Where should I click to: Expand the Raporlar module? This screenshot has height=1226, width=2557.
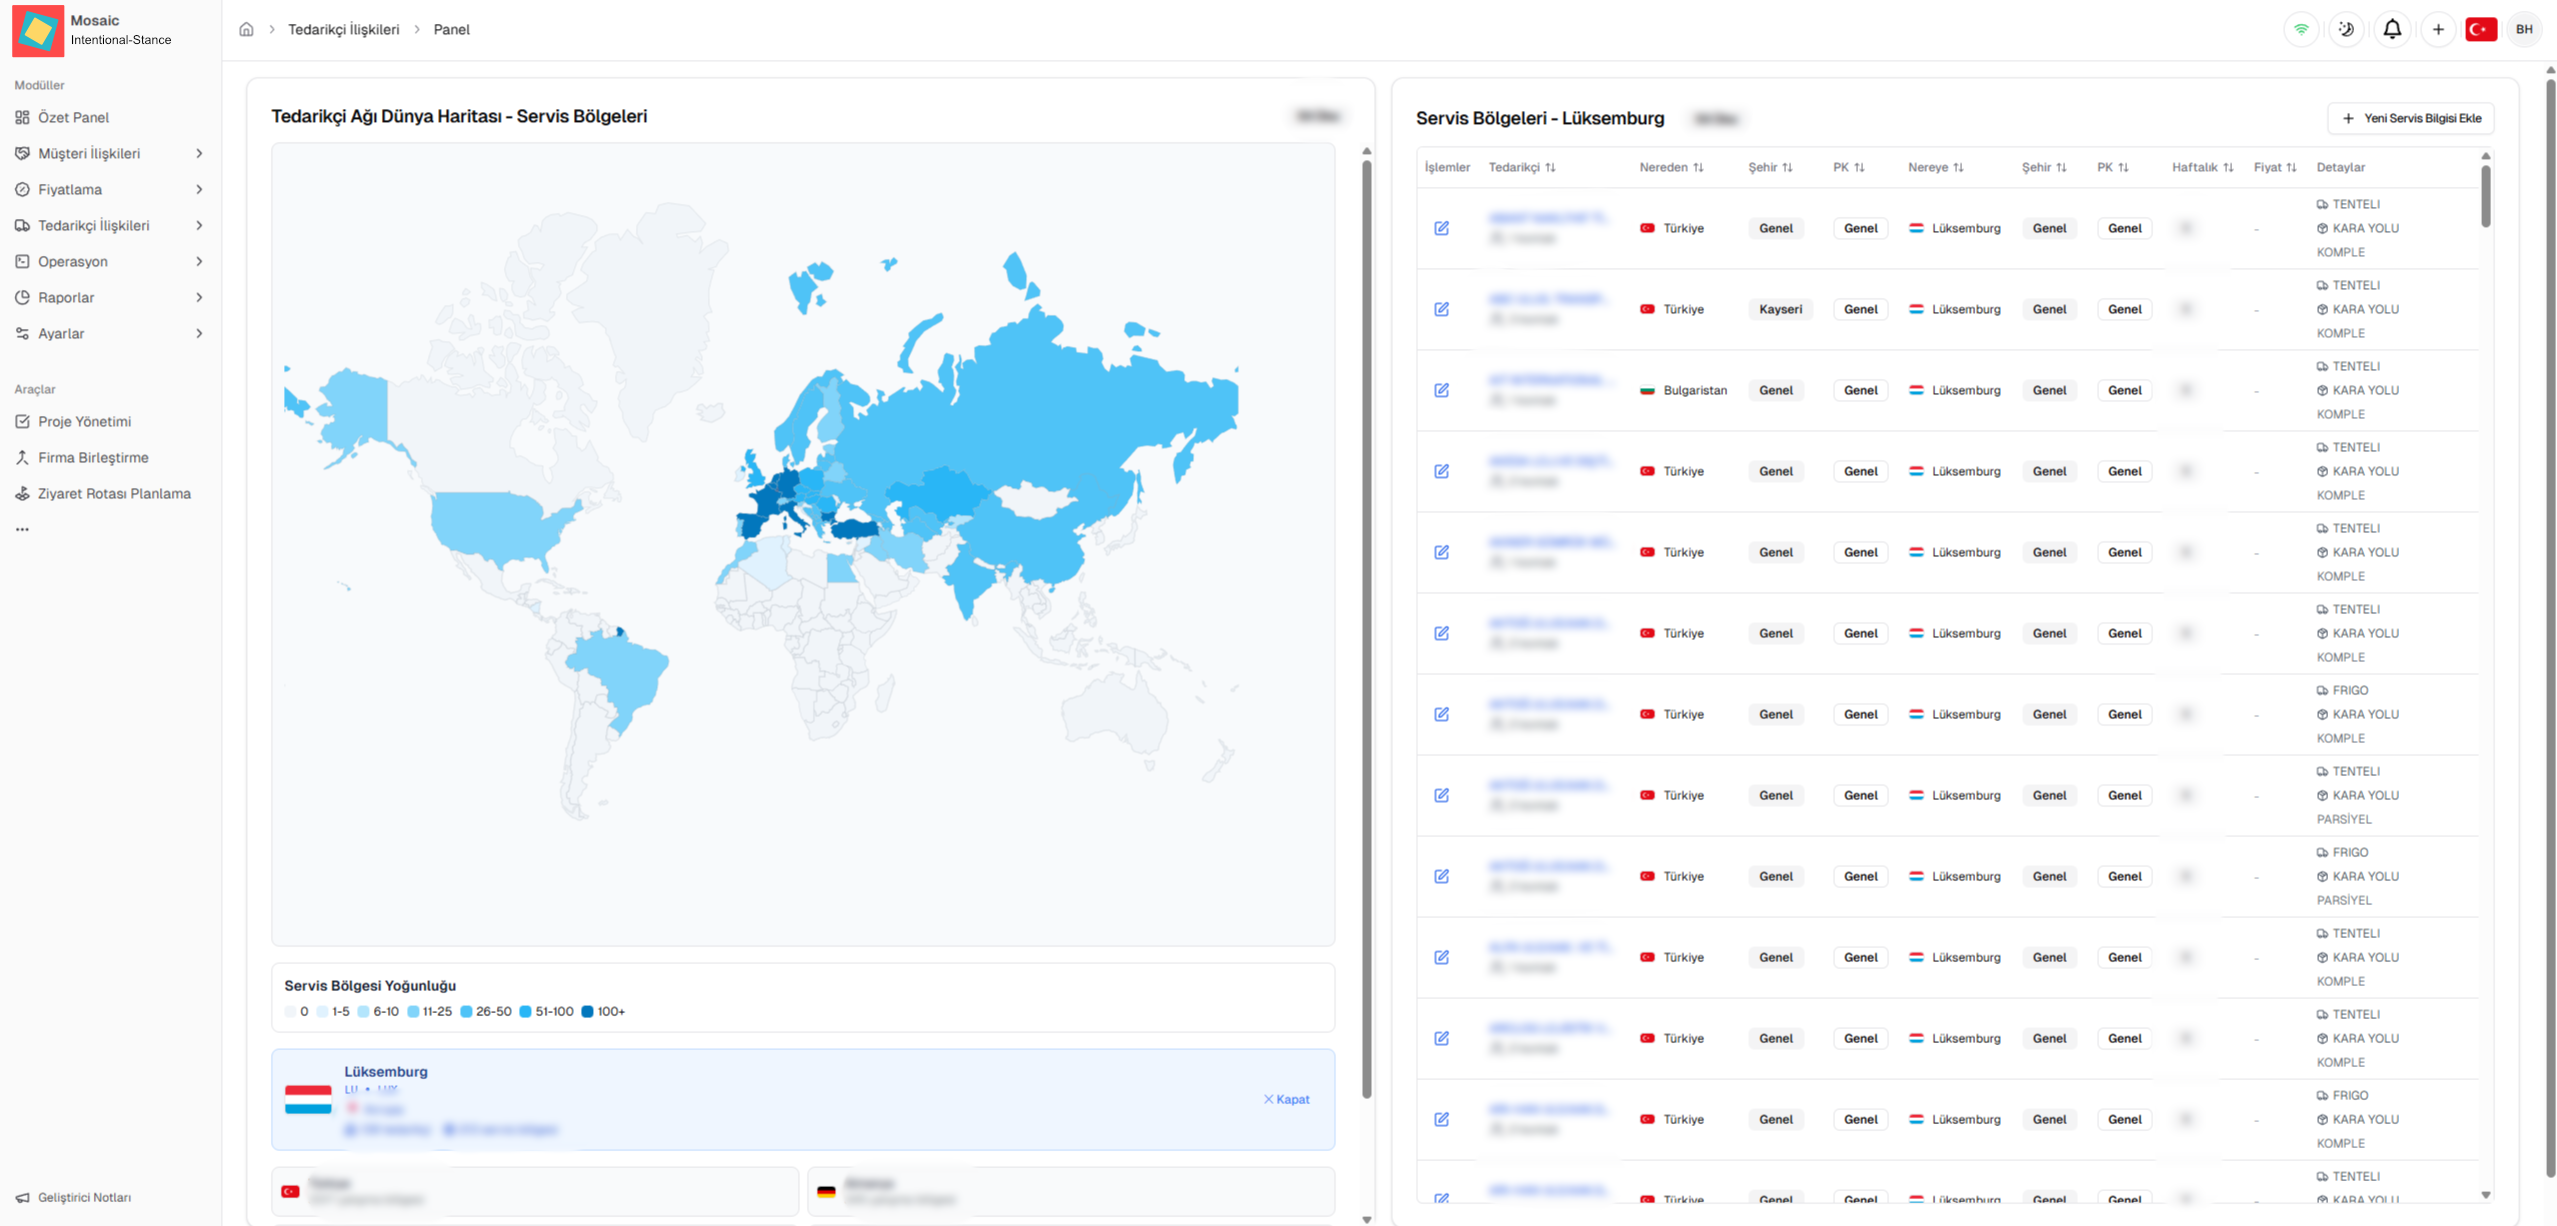pos(110,297)
